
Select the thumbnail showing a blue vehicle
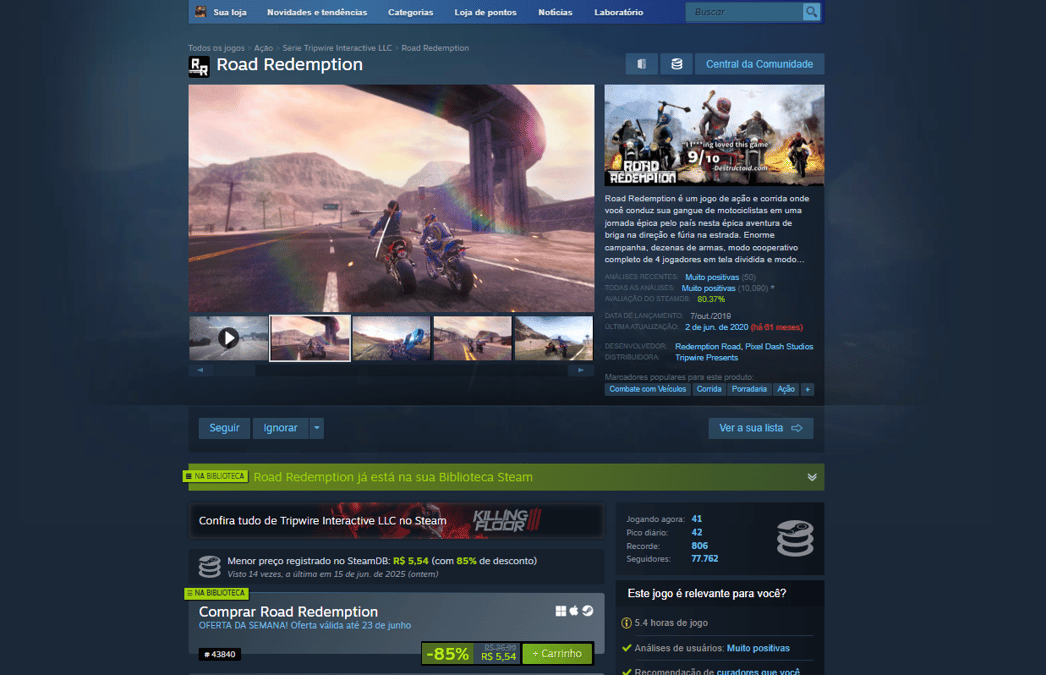point(392,338)
